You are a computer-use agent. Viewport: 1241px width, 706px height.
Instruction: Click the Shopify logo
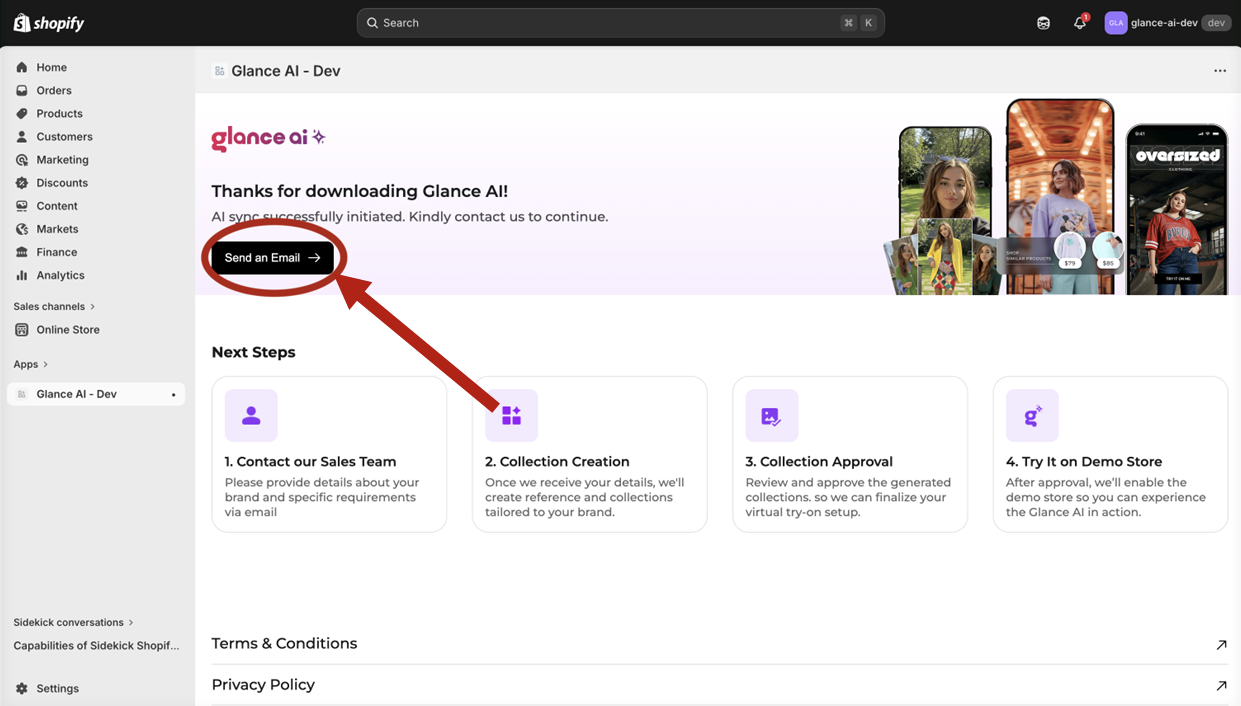48,23
